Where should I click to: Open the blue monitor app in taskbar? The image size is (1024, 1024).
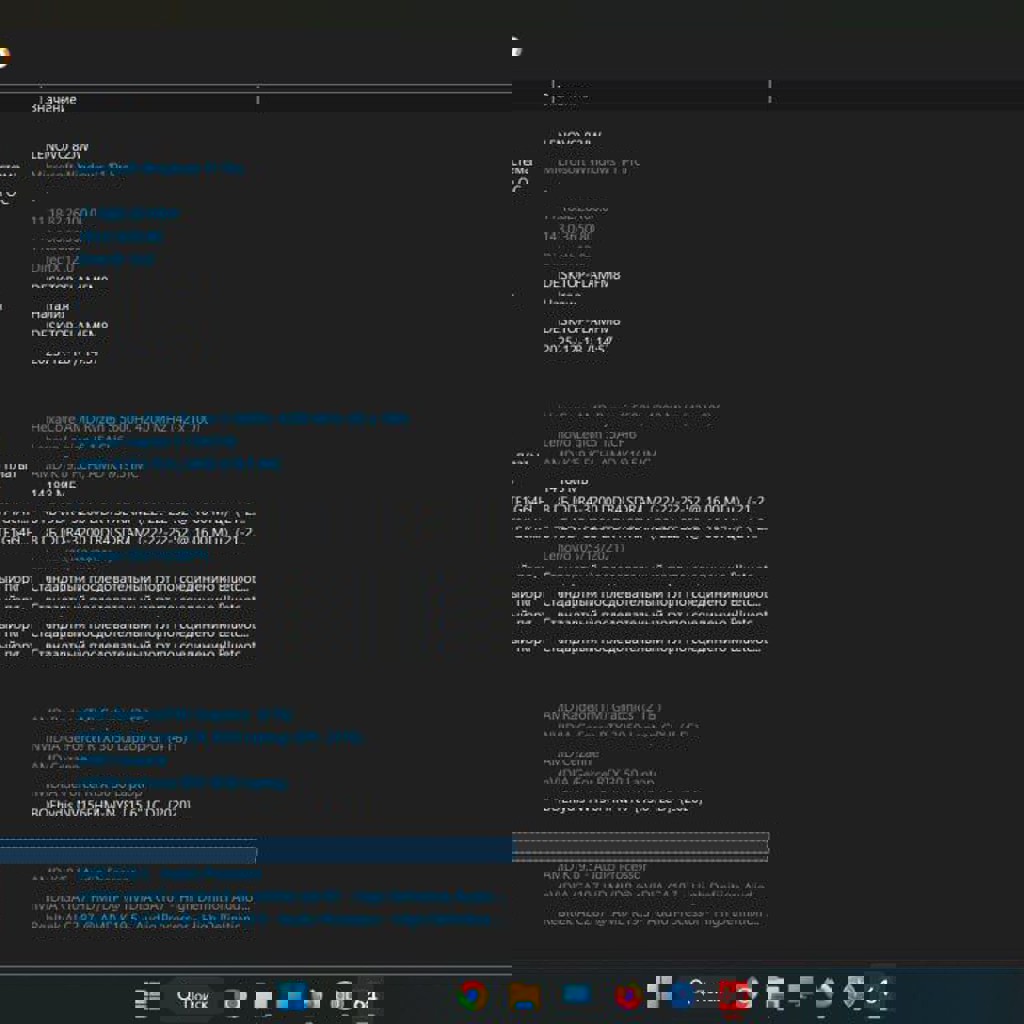point(577,995)
